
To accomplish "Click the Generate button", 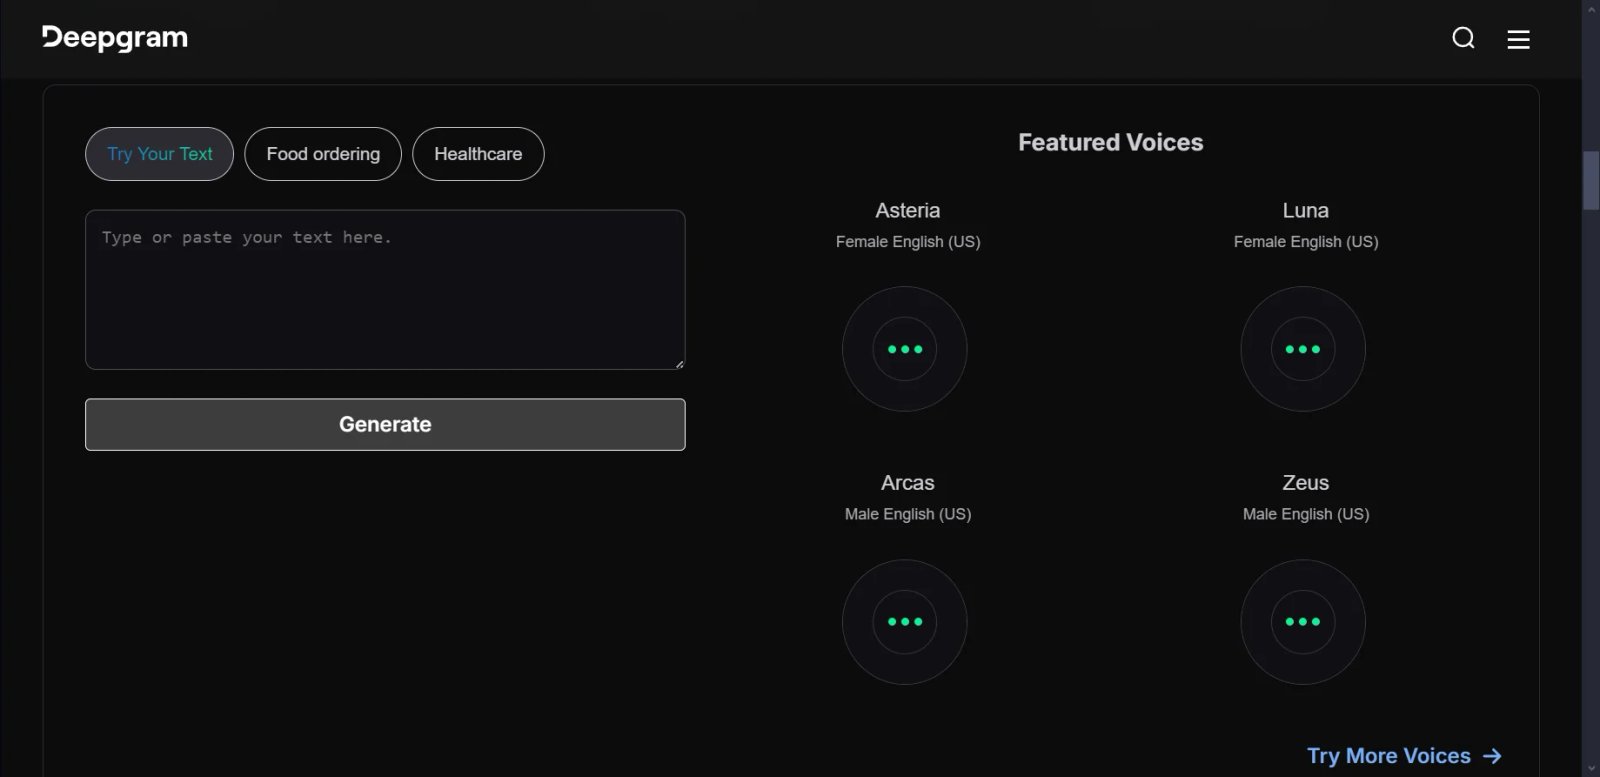I will pos(385,424).
